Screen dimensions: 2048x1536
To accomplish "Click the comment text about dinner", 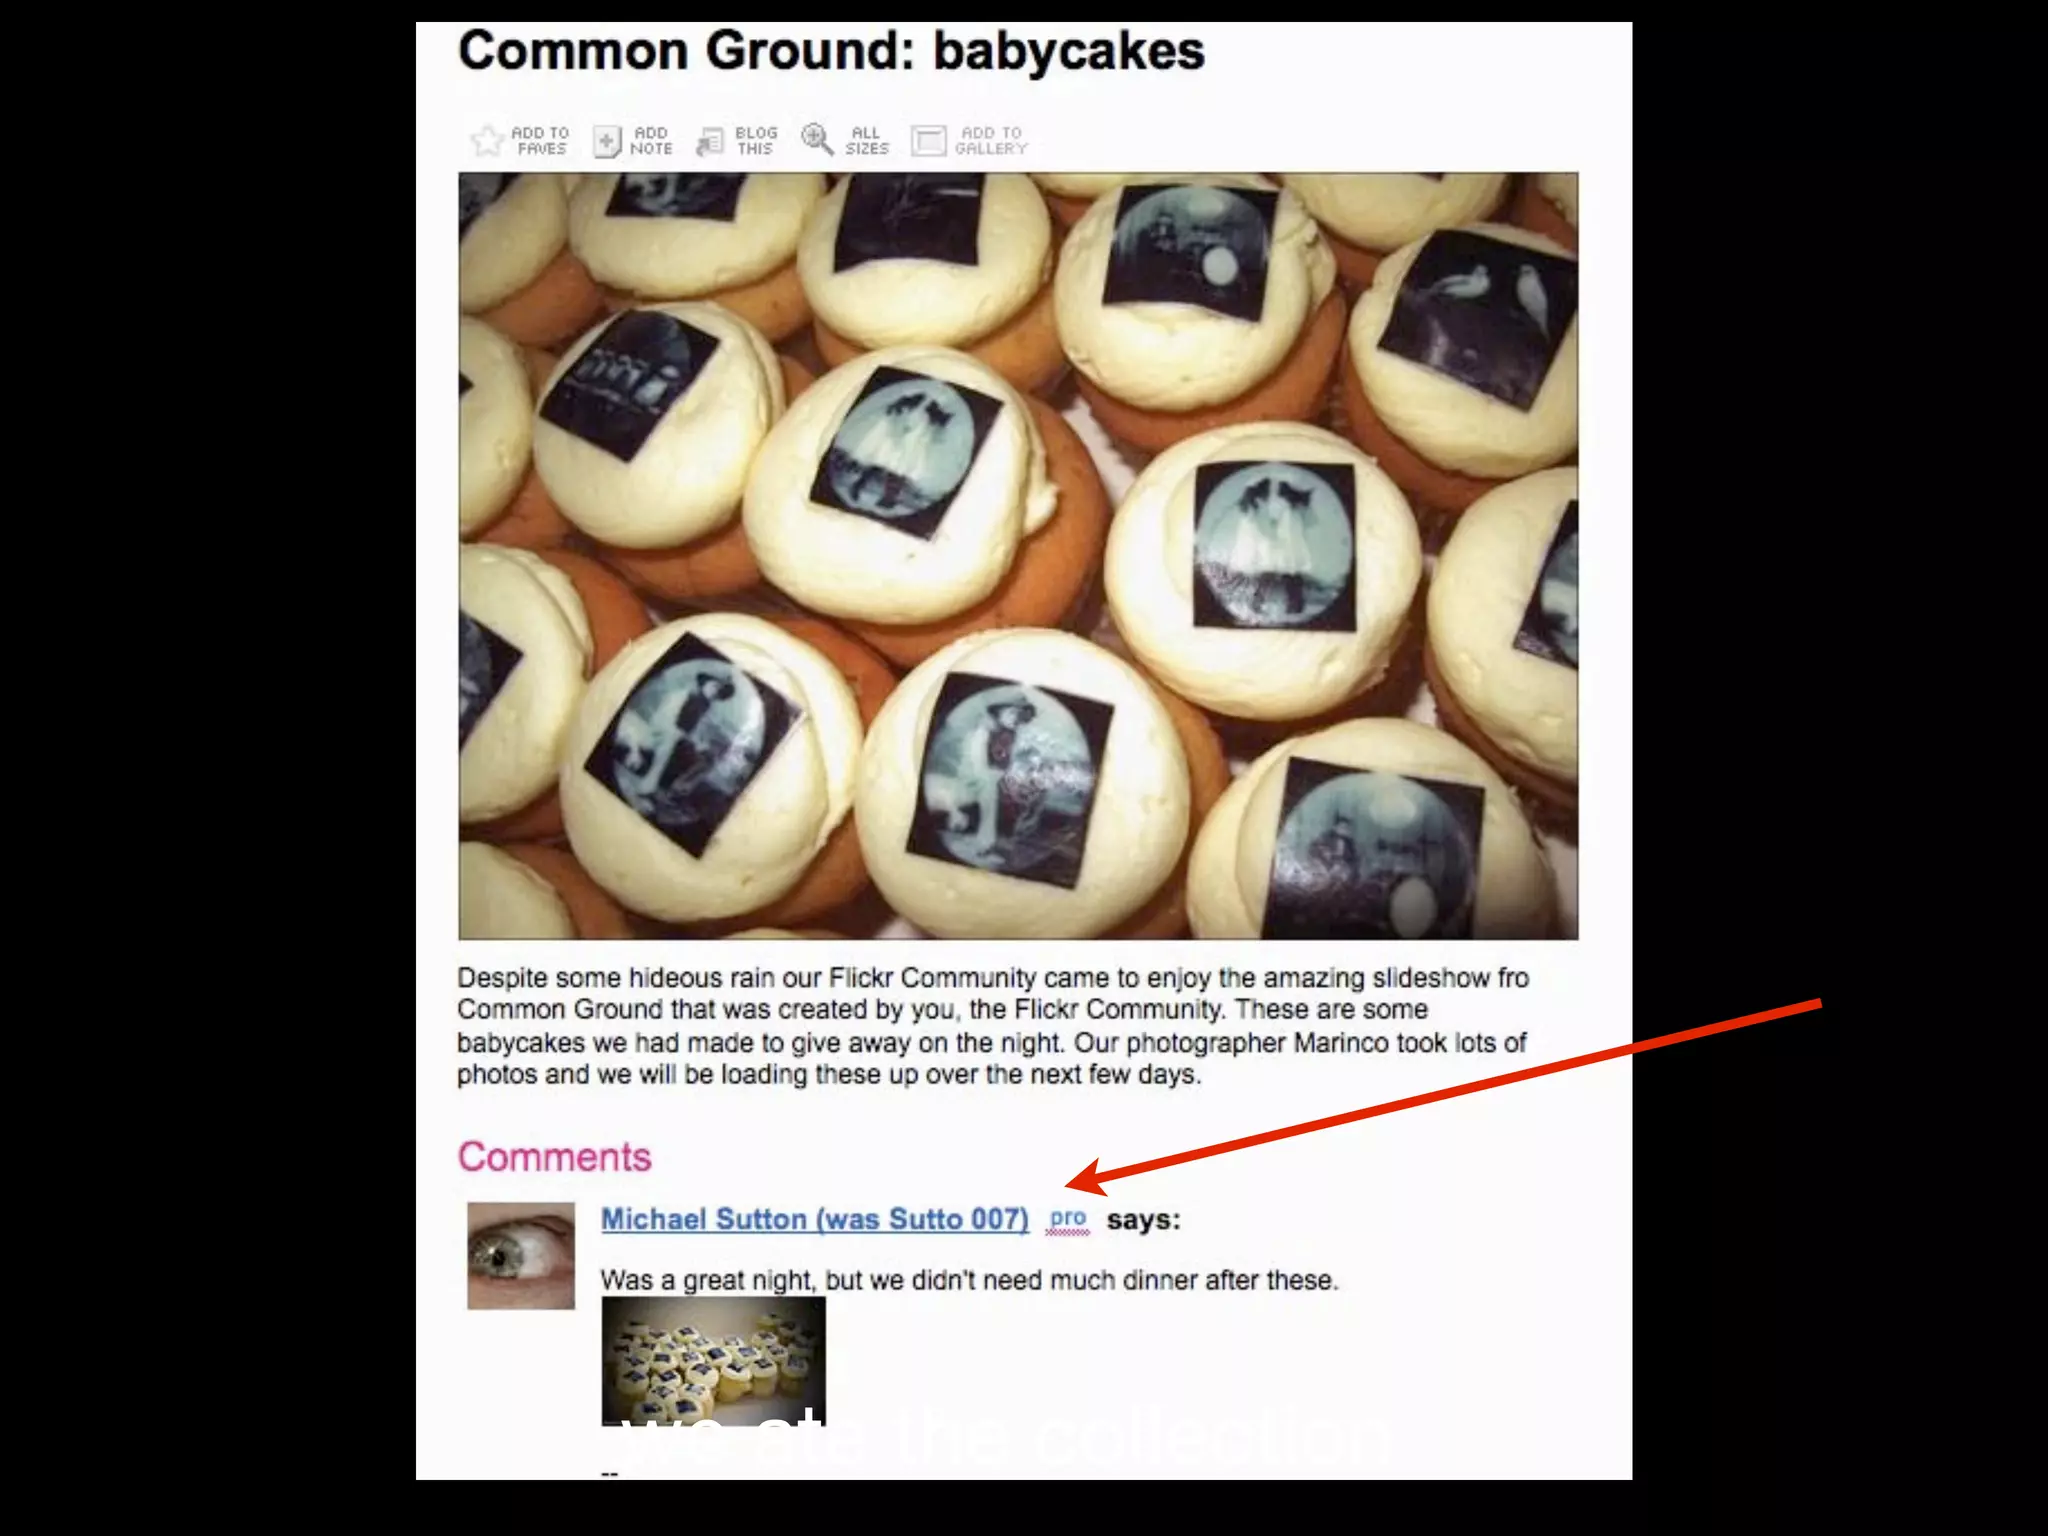I will (969, 1280).
